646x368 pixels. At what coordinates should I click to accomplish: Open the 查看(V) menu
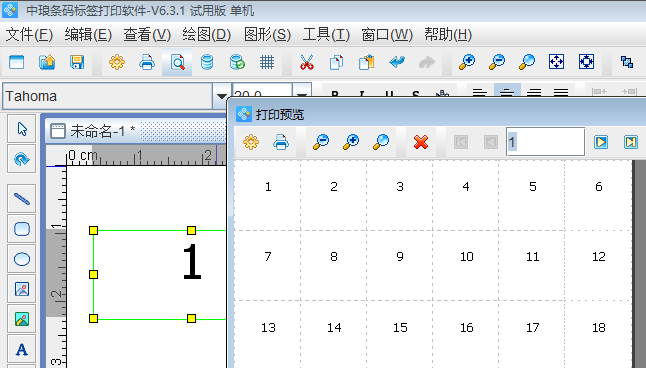click(x=147, y=35)
